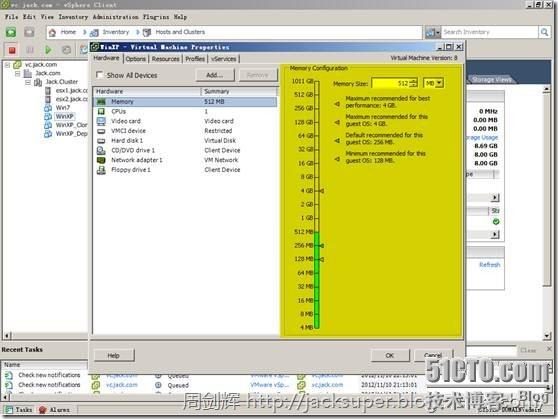Select the CD/DVD drive 1 icon
This screenshot has width=558, height=419.
click(101, 151)
